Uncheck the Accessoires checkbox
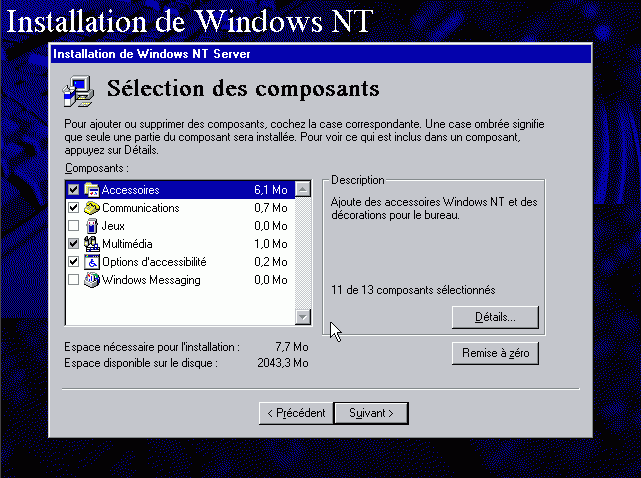Viewport: 641px width, 478px height. (x=74, y=190)
